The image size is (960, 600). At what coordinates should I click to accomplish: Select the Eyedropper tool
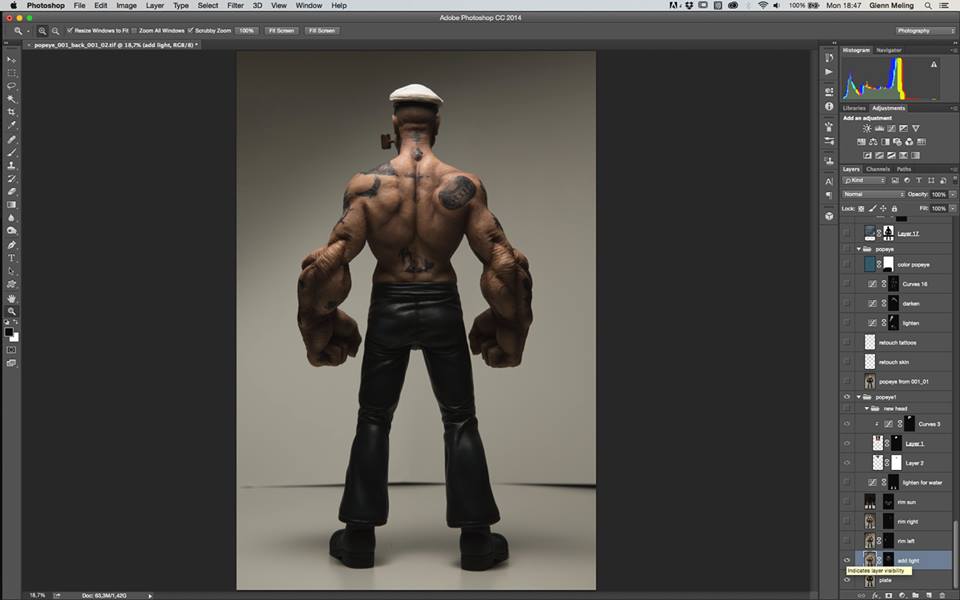coord(12,125)
